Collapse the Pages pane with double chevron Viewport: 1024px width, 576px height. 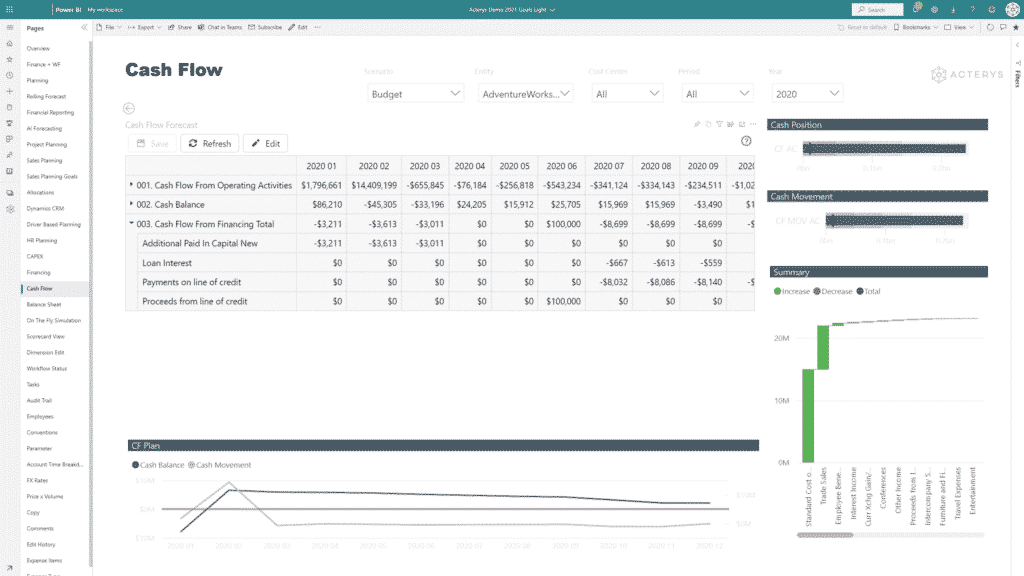click(82, 28)
